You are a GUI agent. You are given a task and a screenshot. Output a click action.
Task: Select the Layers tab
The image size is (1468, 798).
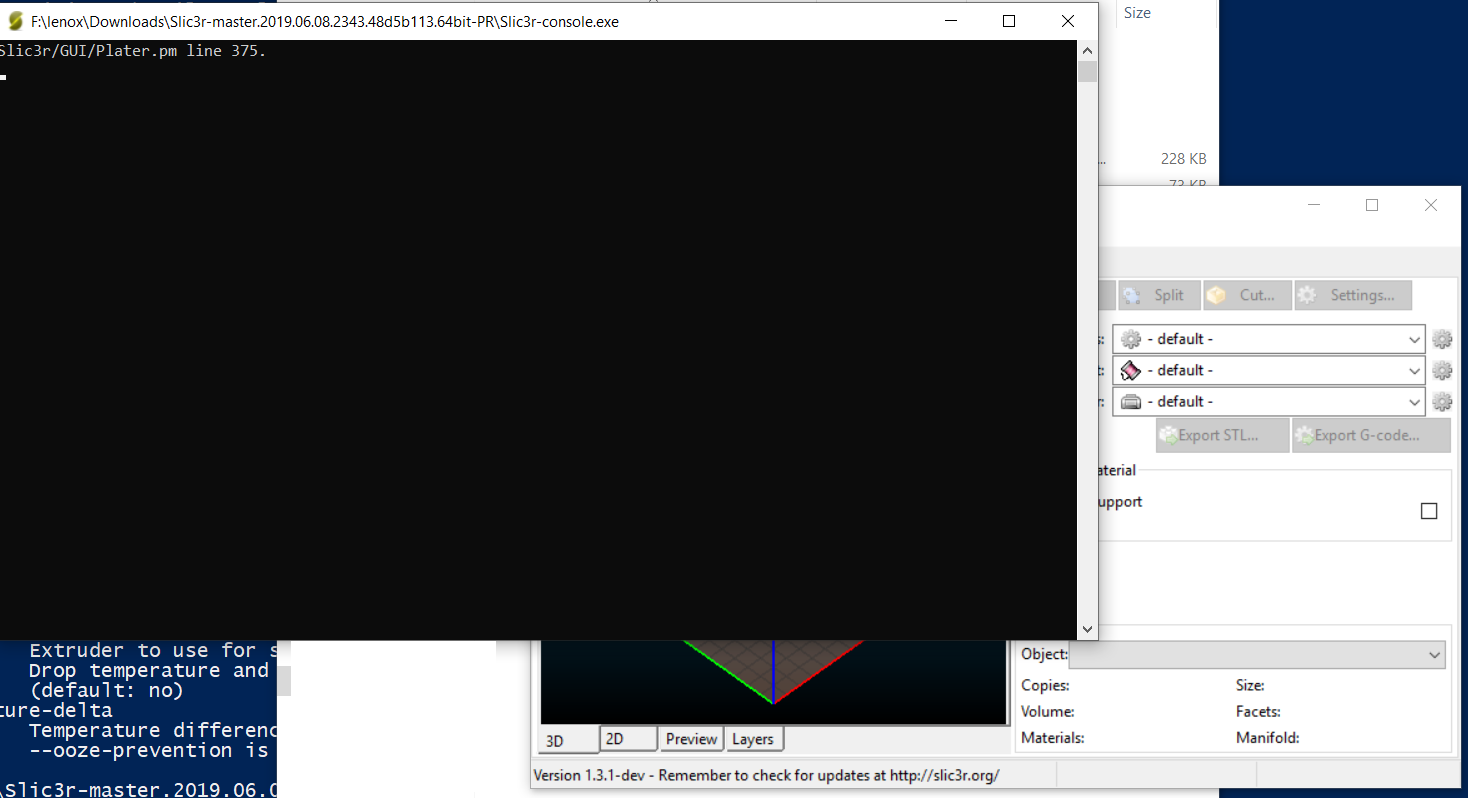753,738
